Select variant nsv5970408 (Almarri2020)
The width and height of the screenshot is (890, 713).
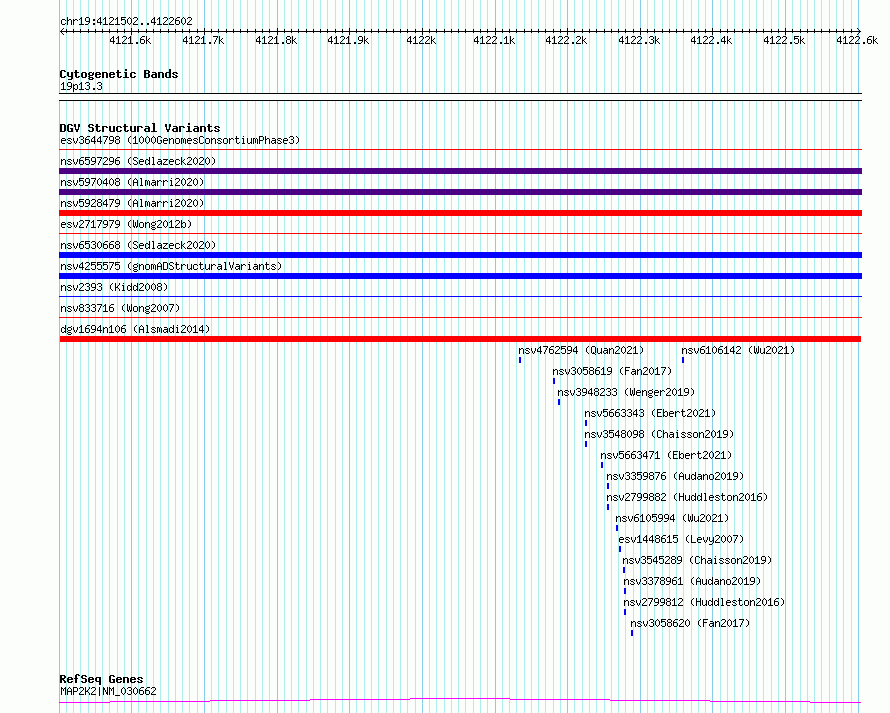(x=132, y=182)
